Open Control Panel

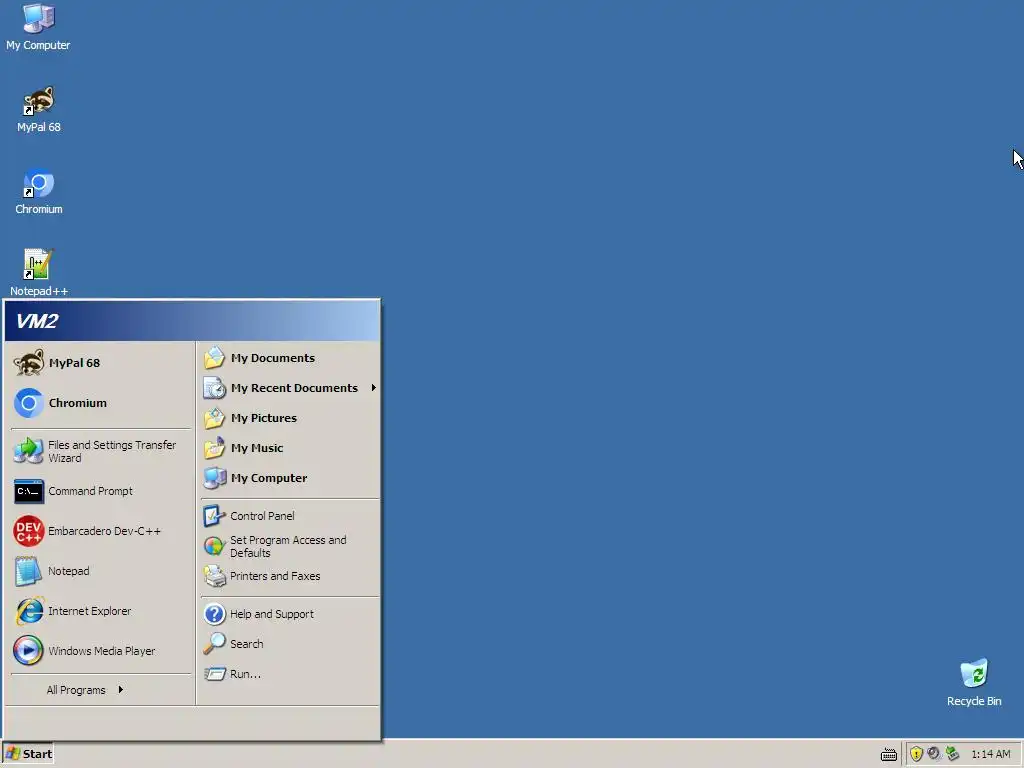[x=289, y=516]
